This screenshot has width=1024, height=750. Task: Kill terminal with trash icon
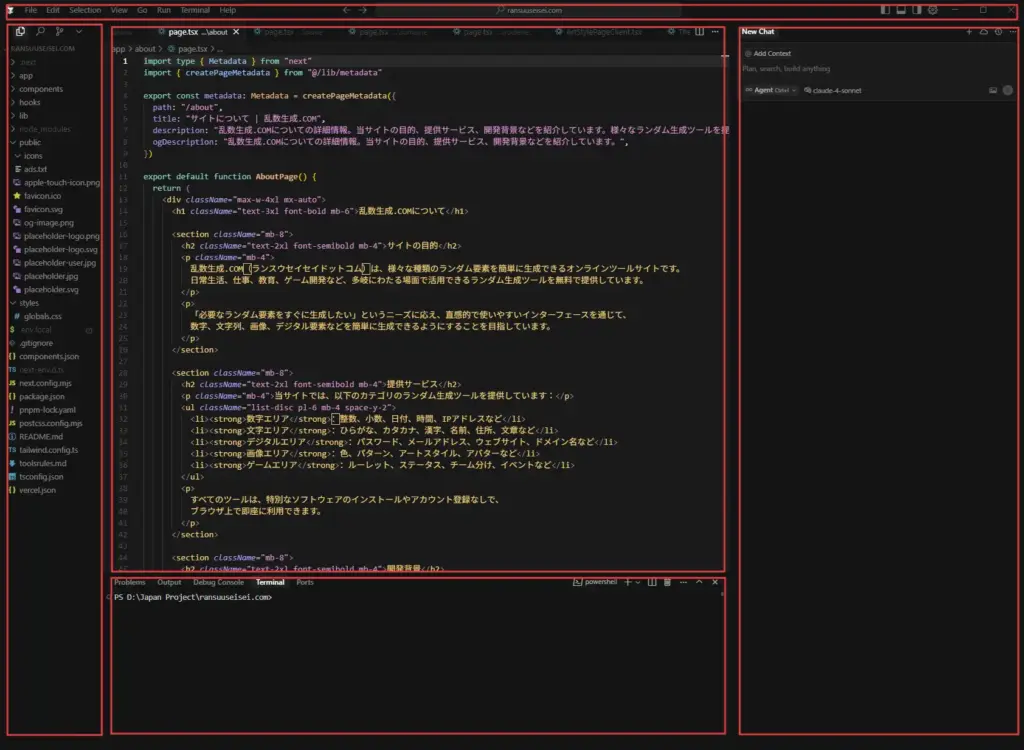pyautogui.click(x=667, y=581)
